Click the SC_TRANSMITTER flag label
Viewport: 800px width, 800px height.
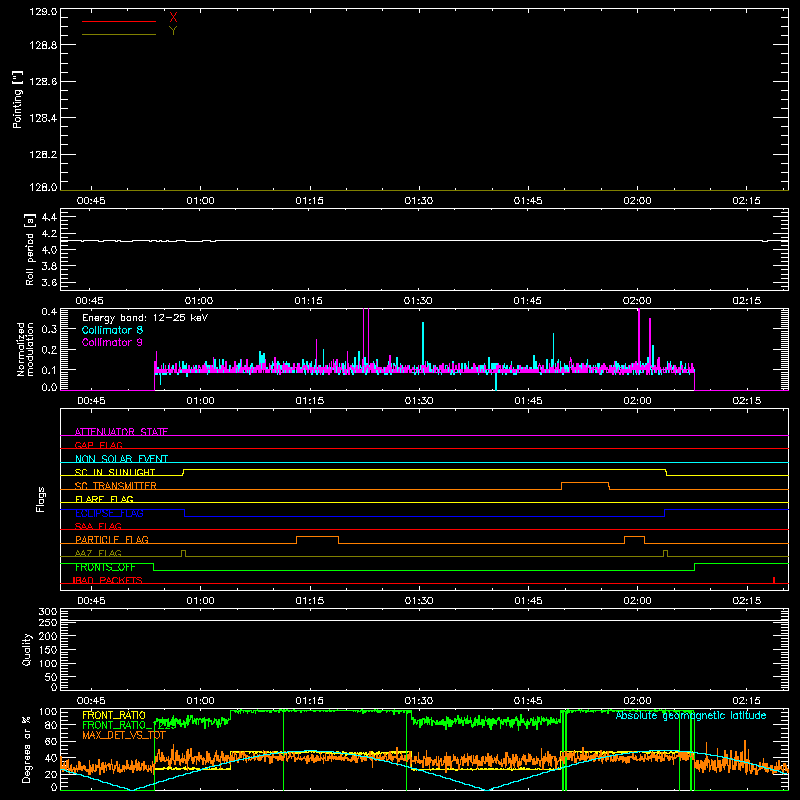click(x=116, y=485)
